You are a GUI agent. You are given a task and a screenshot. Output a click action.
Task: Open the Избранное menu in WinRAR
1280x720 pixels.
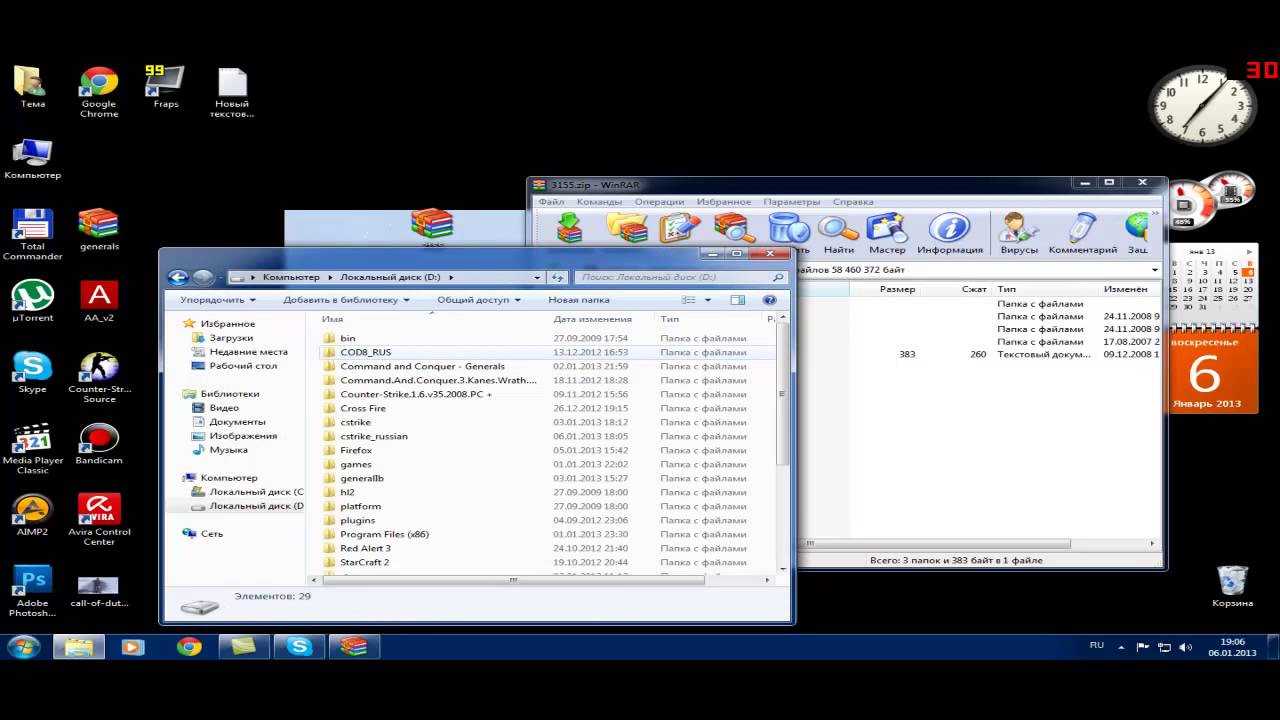(x=724, y=202)
